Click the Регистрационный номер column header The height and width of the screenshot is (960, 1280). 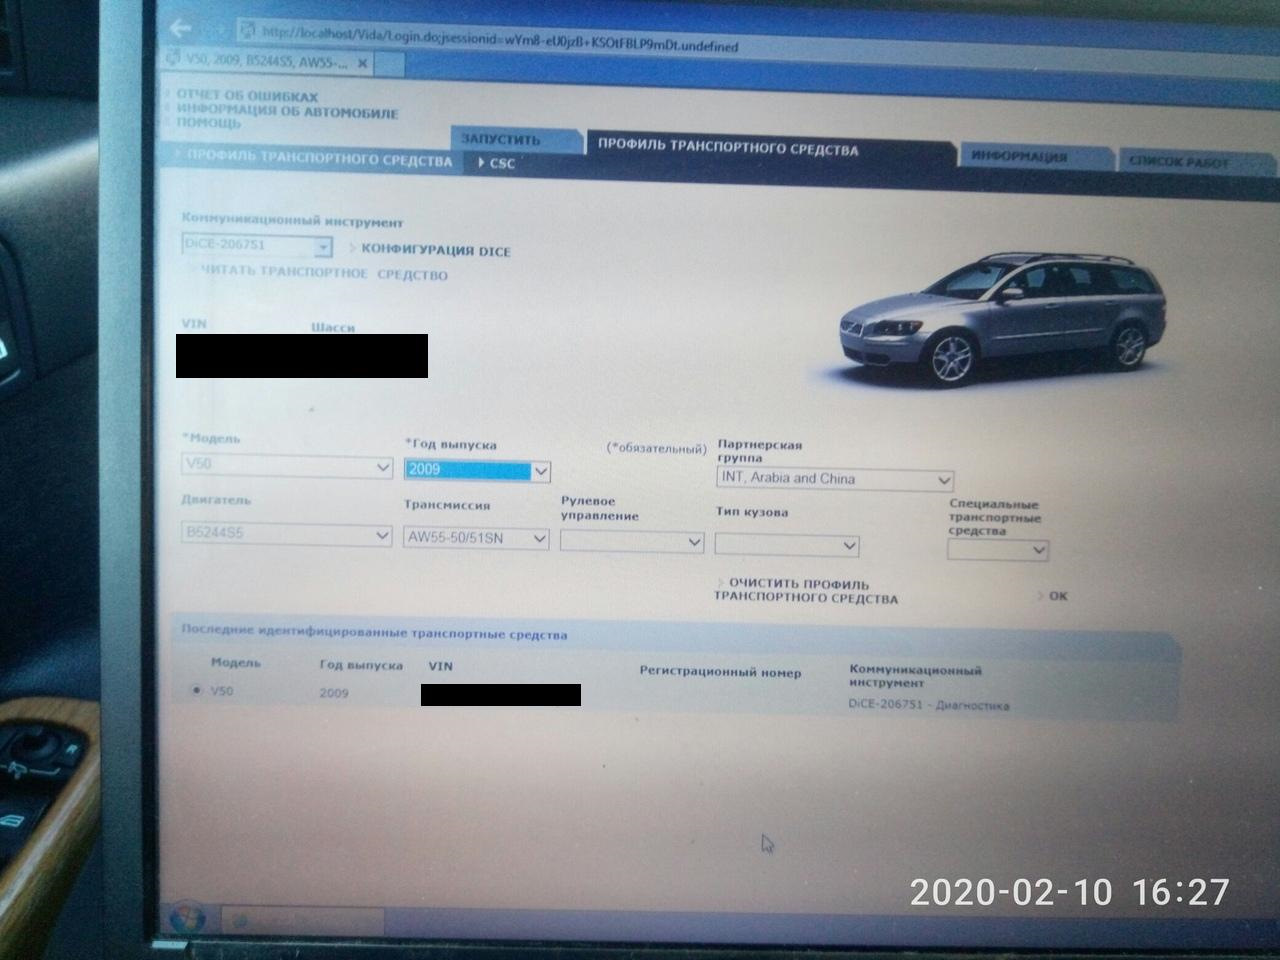[720, 672]
